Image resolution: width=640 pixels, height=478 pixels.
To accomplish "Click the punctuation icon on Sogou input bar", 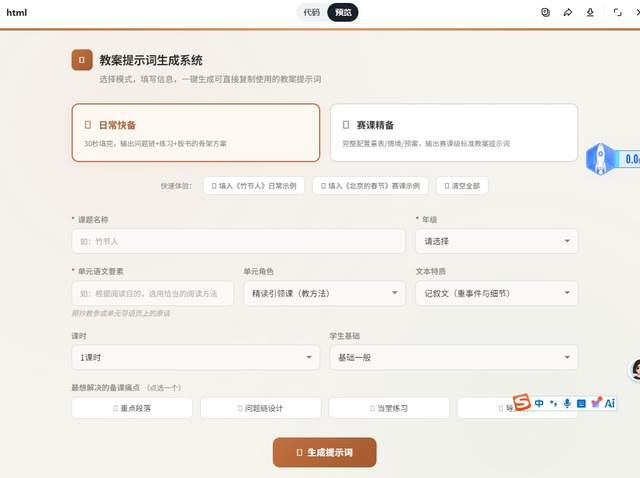I will pos(553,403).
